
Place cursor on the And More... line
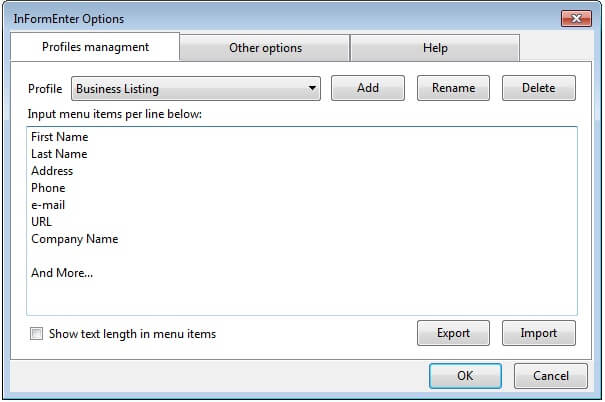point(62,273)
